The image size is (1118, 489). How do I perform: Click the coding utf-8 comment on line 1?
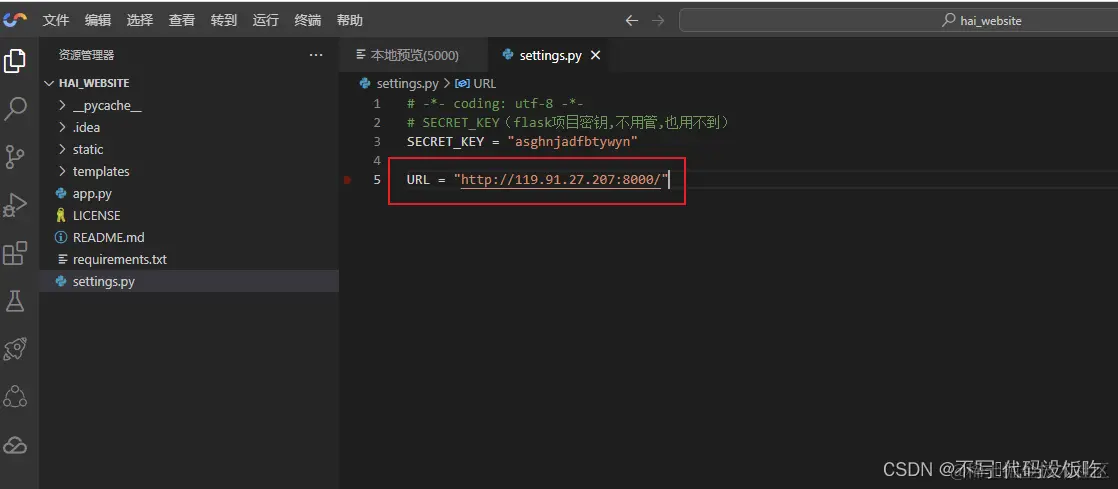tap(496, 103)
